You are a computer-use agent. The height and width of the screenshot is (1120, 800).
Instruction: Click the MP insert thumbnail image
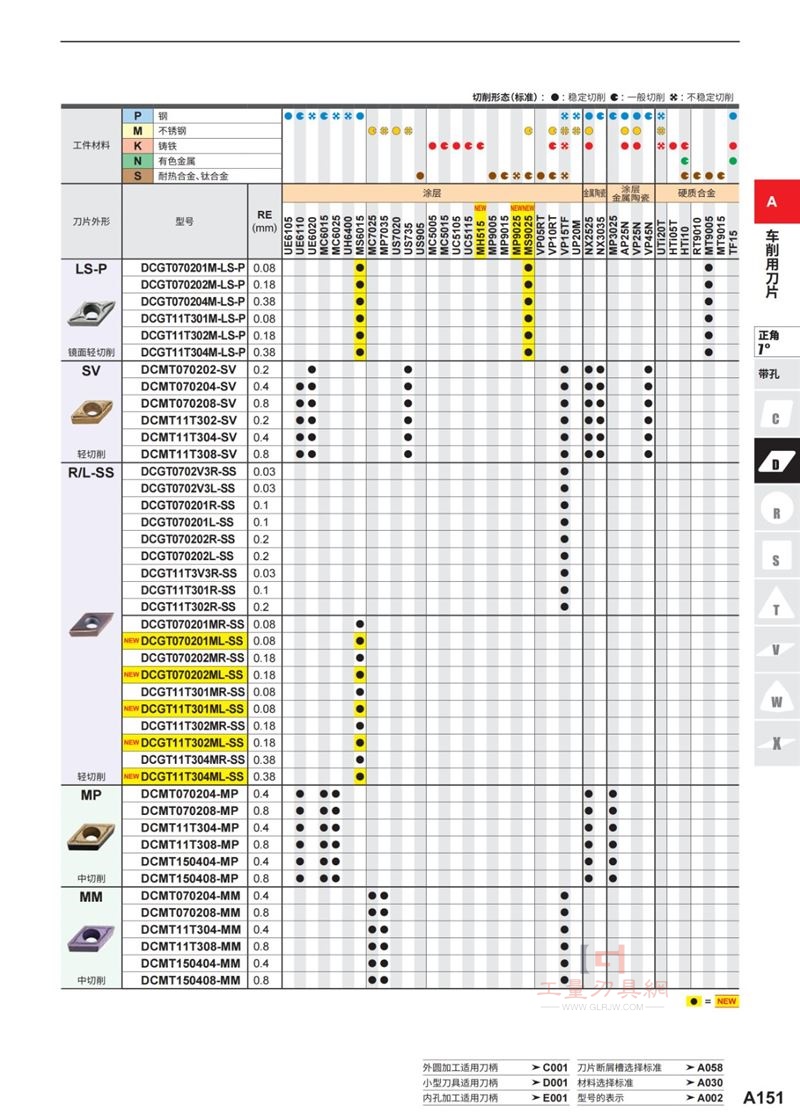(91, 836)
